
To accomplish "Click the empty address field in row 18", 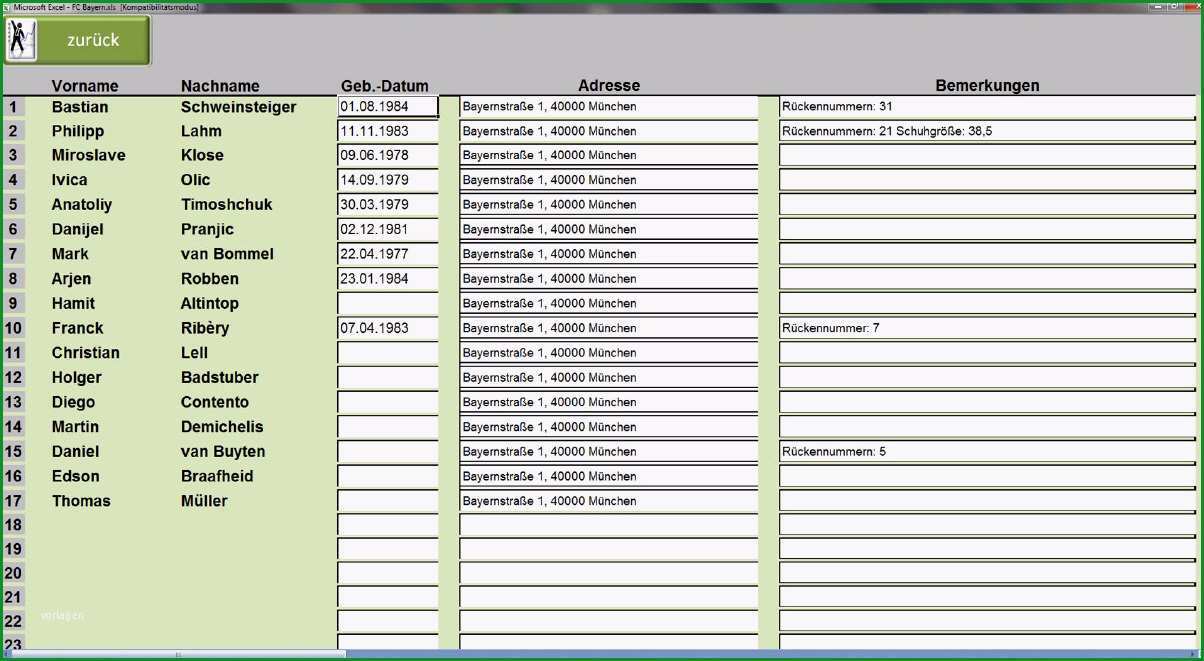I will [x=609, y=525].
